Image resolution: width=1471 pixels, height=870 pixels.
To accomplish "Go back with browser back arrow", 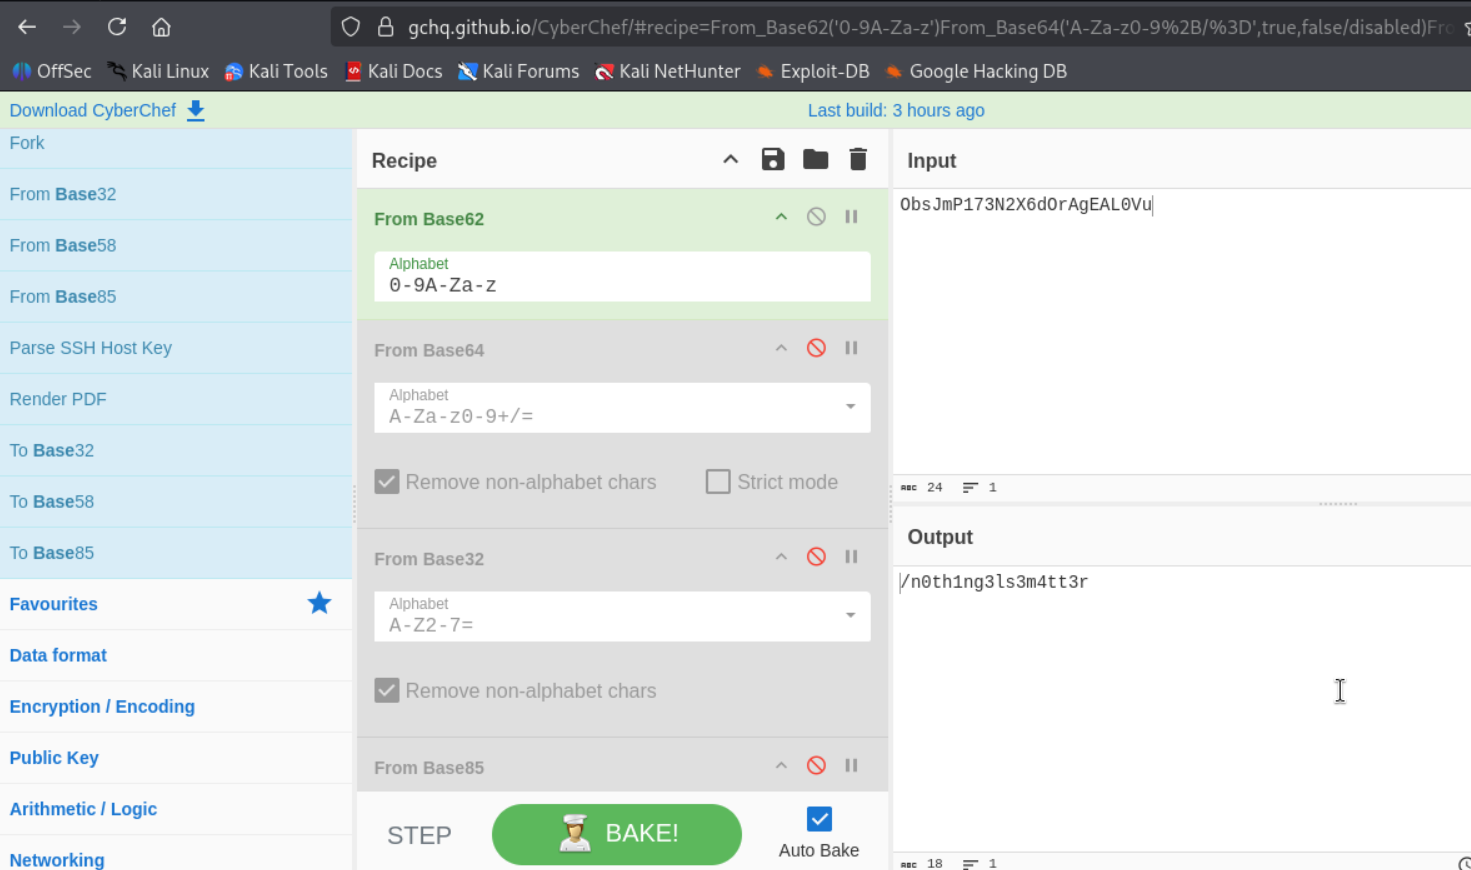I will [x=27, y=27].
